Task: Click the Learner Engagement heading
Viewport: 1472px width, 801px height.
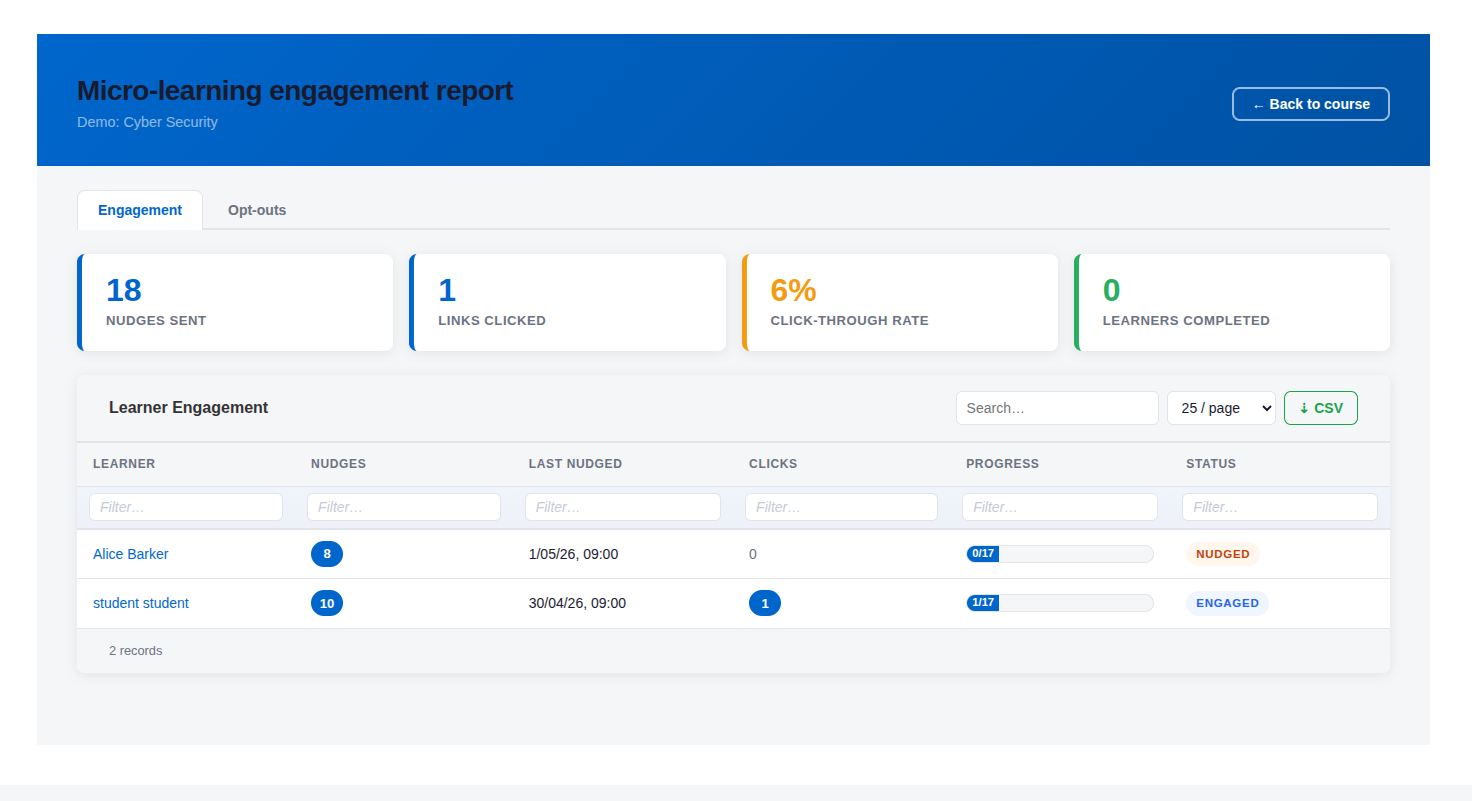Action: [189, 408]
